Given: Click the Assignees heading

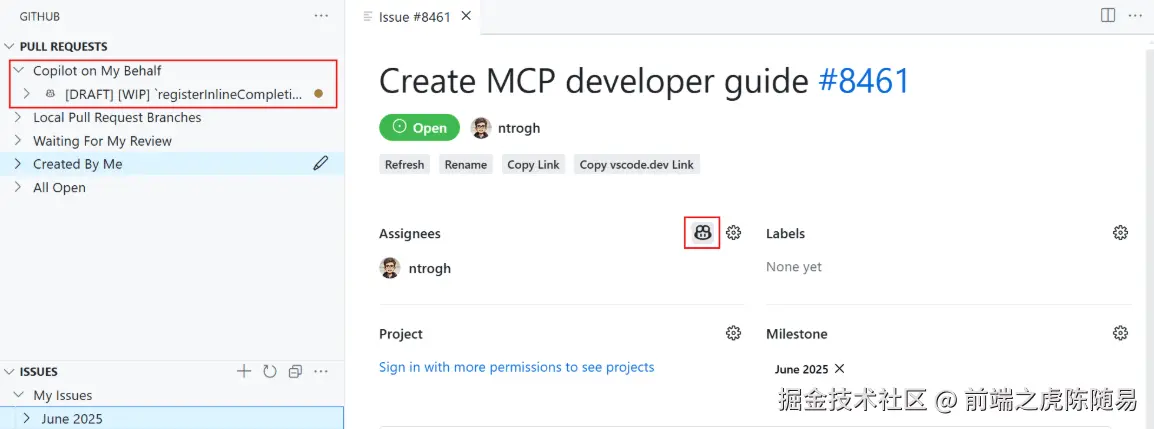Looking at the screenshot, I should click(x=410, y=233).
